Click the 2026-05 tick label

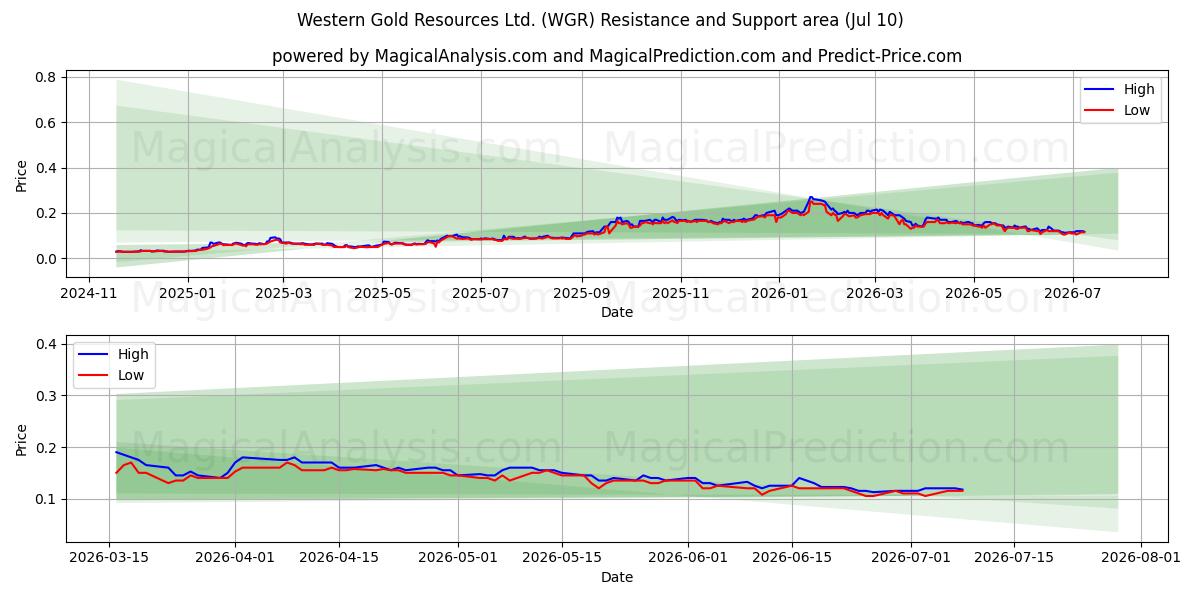(974, 294)
